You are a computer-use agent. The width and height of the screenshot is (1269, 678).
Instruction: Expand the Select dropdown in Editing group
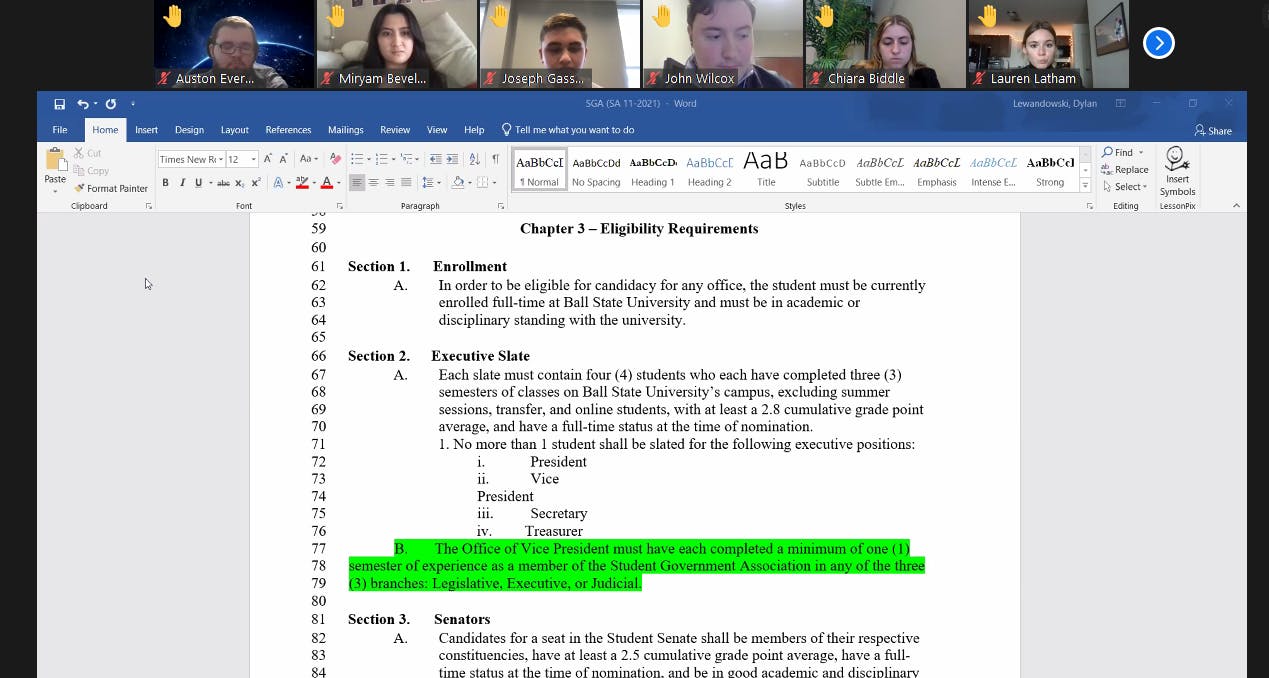point(1124,186)
